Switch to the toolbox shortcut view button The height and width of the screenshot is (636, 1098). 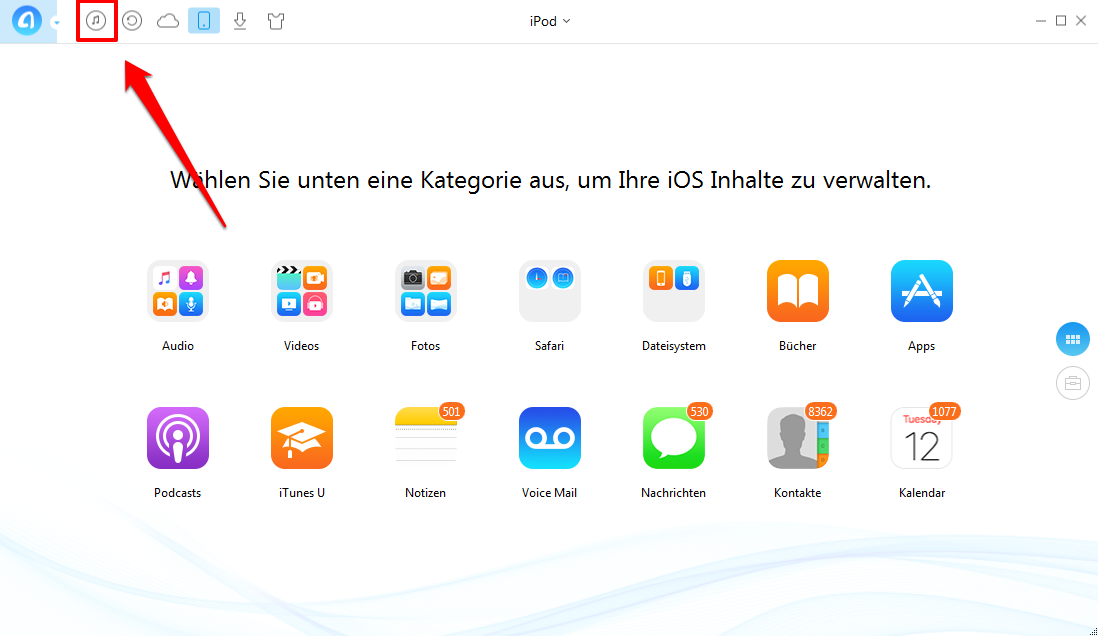(1073, 383)
